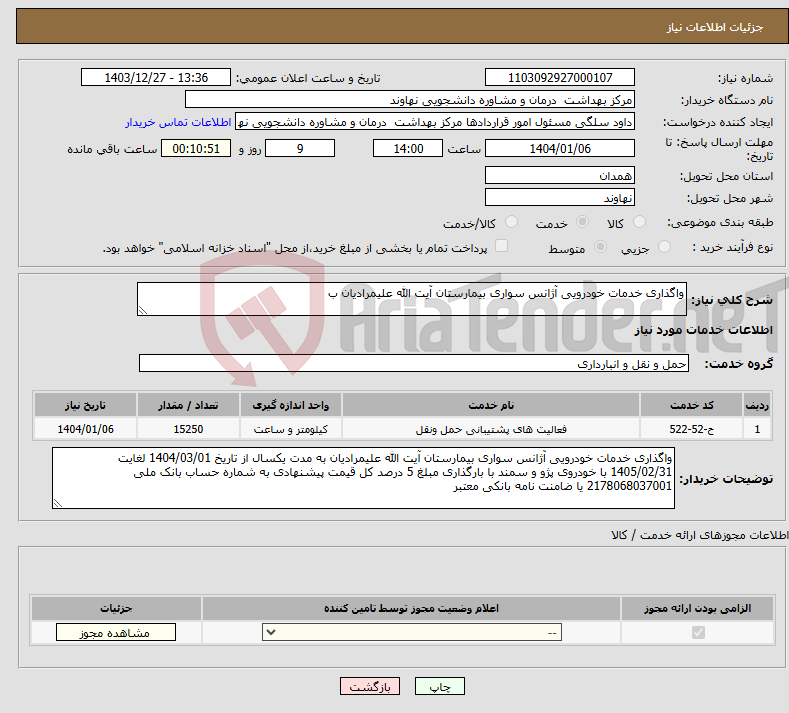Screen dimensions: 789x713
Task: Click the تعداد / مقدار column header
Action: click(188, 405)
